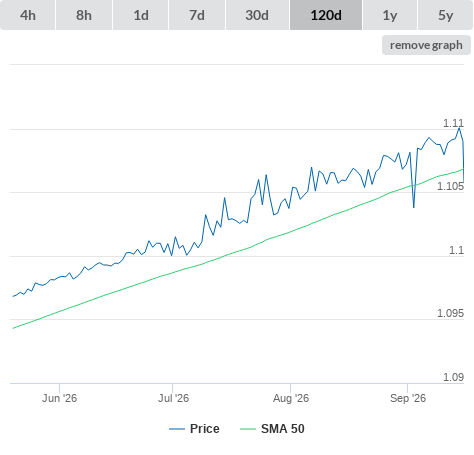Click the green SMA 50 legend line

[248, 429]
